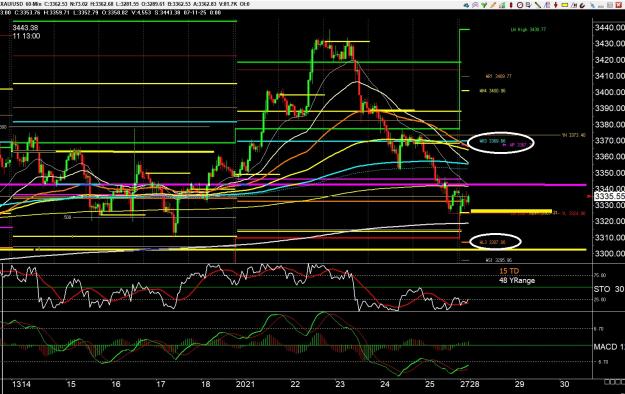This screenshot has height=394, width=625.
Task: Click the 3443.38 cursor price readout
Action: [x=25, y=28]
